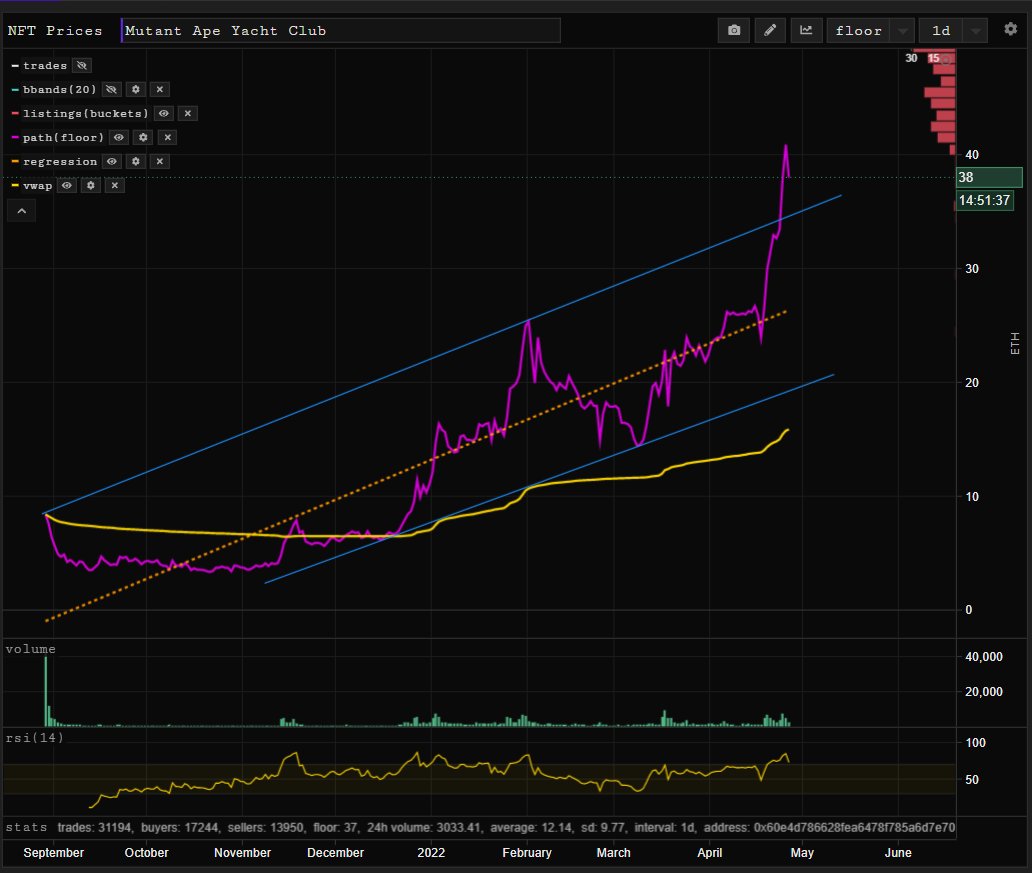Click the average: 12.14 stat
The height and width of the screenshot is (873, 1032).
(x=531, y=827)
